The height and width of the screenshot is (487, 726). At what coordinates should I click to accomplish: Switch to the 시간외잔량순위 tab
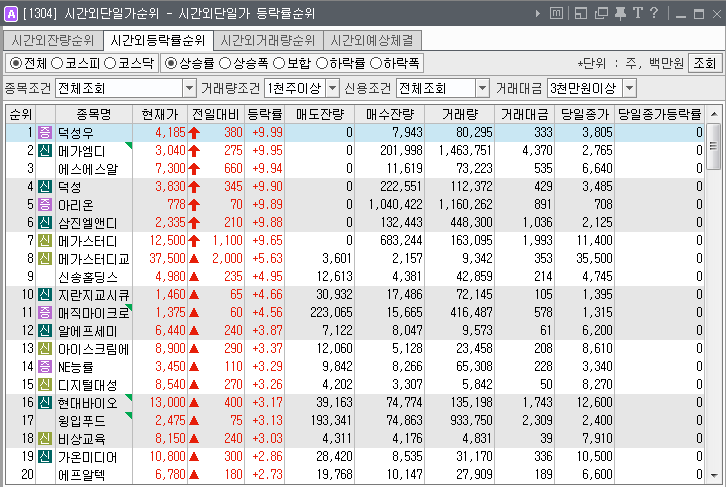pos(53,41)
